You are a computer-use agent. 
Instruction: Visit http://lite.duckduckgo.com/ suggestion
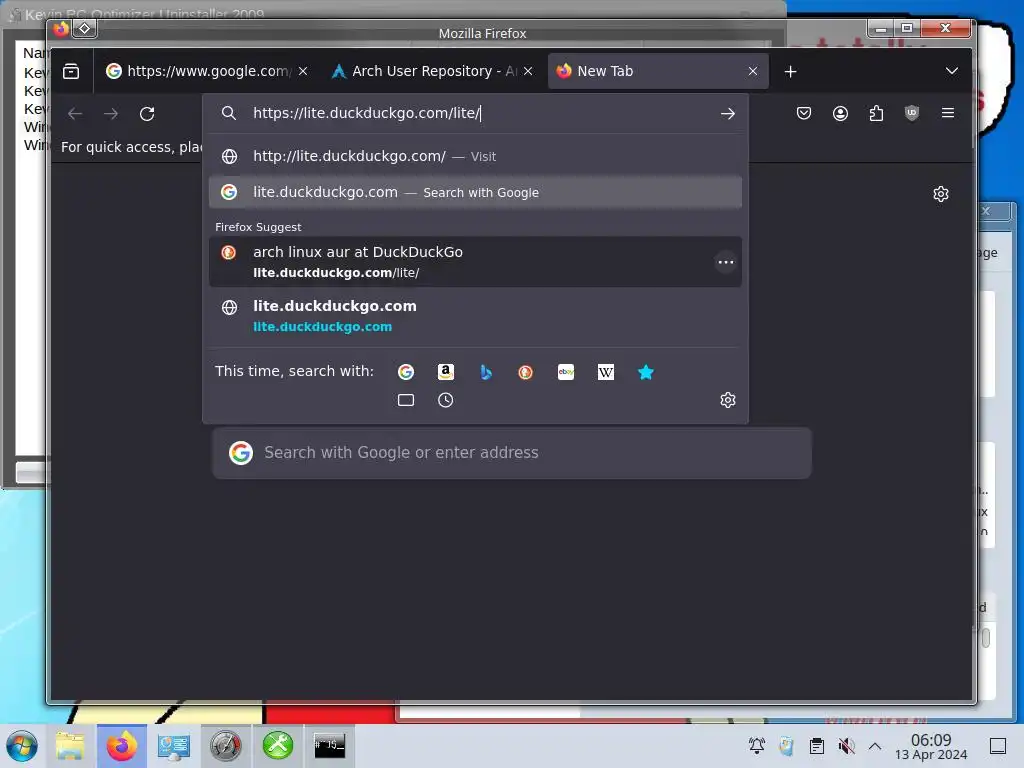(x=475, y=156)
